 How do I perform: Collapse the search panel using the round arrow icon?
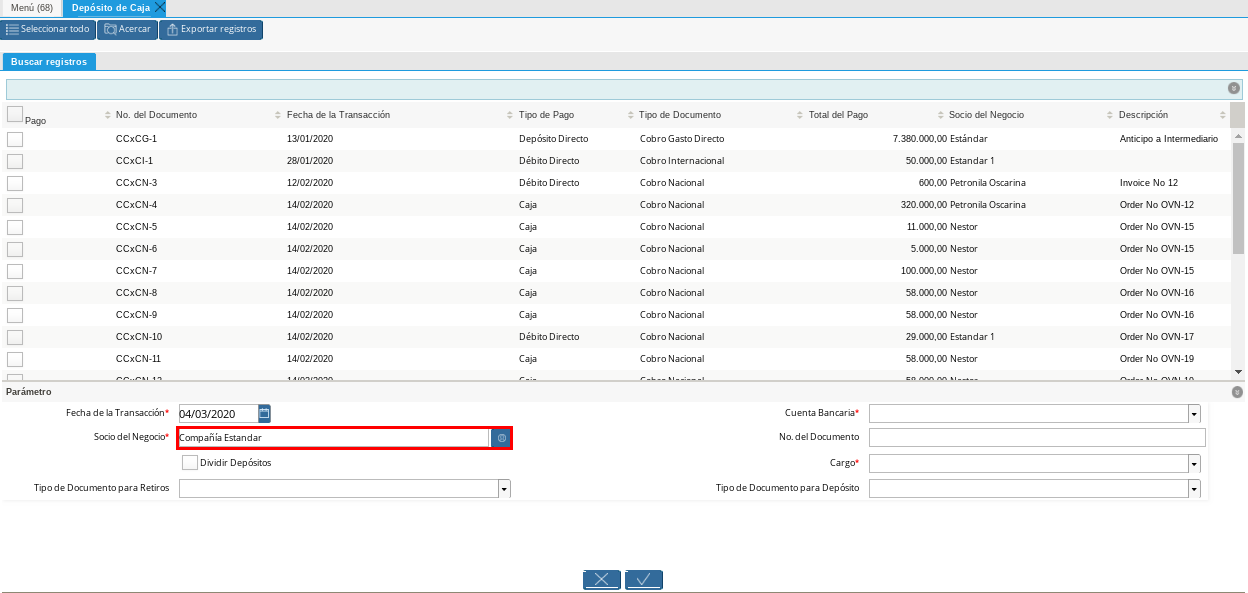coord(1233,89)
